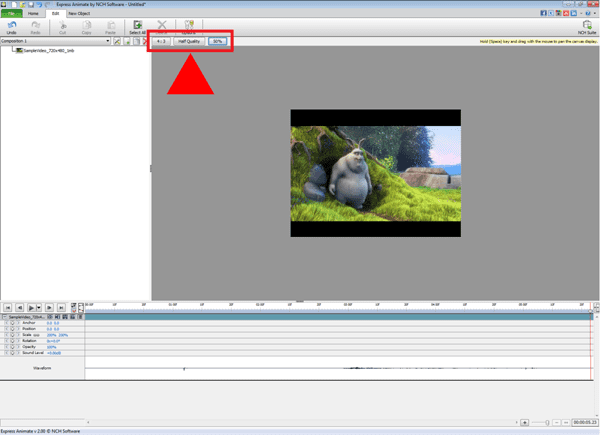Click the Cut scissors icon
This screenshot has width=600, height=435.
pyautogui.click(x=62, y=27)
